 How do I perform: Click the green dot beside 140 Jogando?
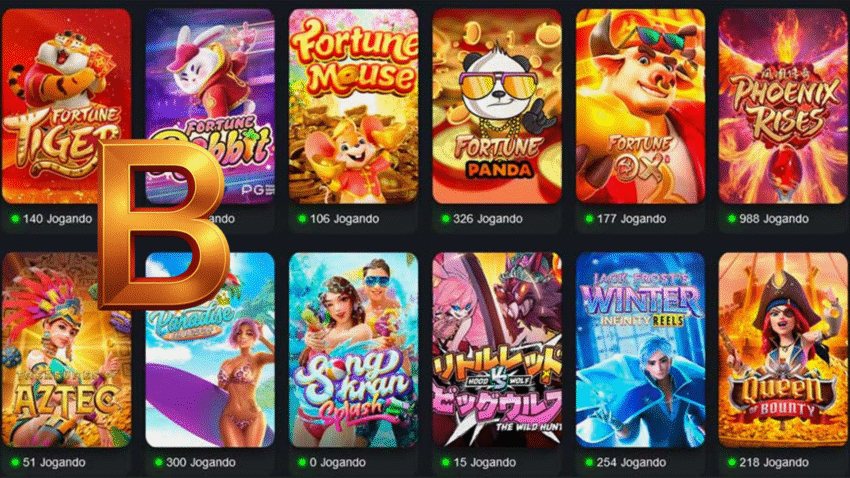(x=15, y=218)
